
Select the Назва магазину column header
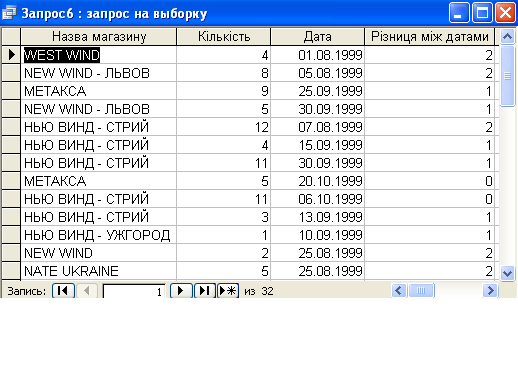pyautogui.click(x=99, y=37)
